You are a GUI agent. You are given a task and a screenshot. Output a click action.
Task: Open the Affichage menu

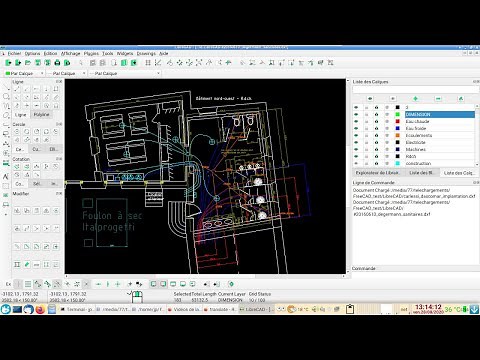click(71, 53)
